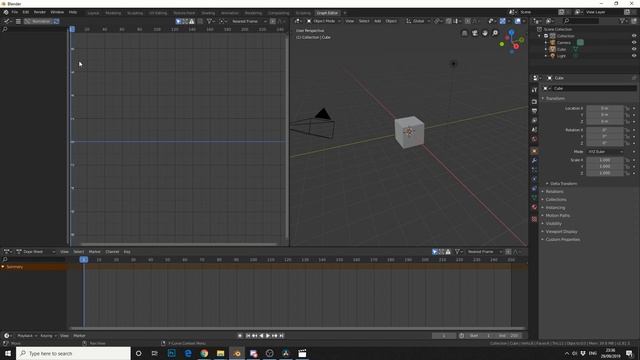Toggle perspective/orthographic view icon in viewport
The image size is (640, 360).
click(x=464, y=33)
